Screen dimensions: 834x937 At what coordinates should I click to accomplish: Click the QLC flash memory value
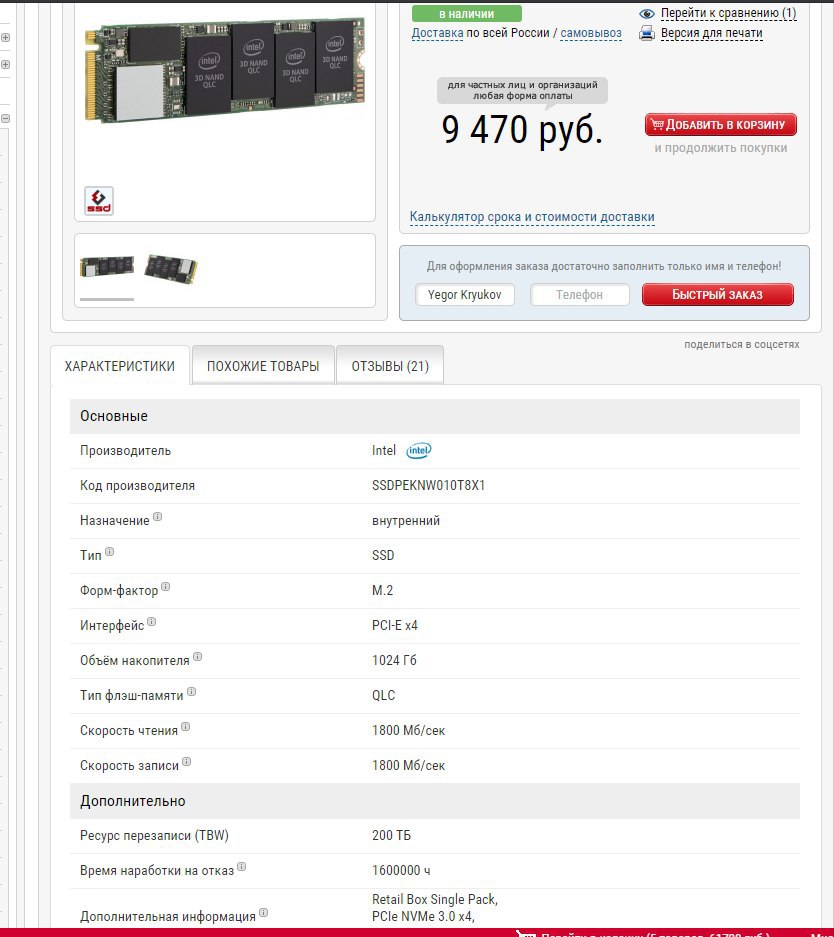point(384,695)
